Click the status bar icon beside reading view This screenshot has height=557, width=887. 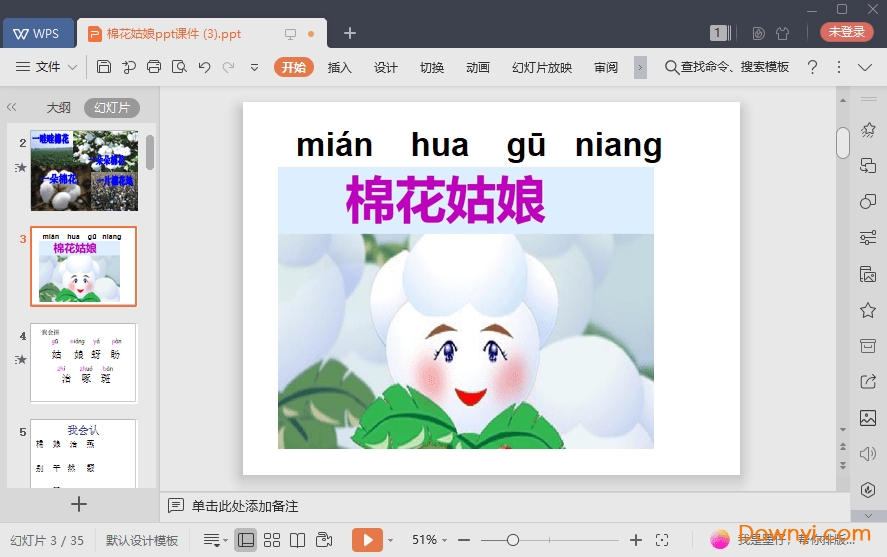(x=324, y=540)
